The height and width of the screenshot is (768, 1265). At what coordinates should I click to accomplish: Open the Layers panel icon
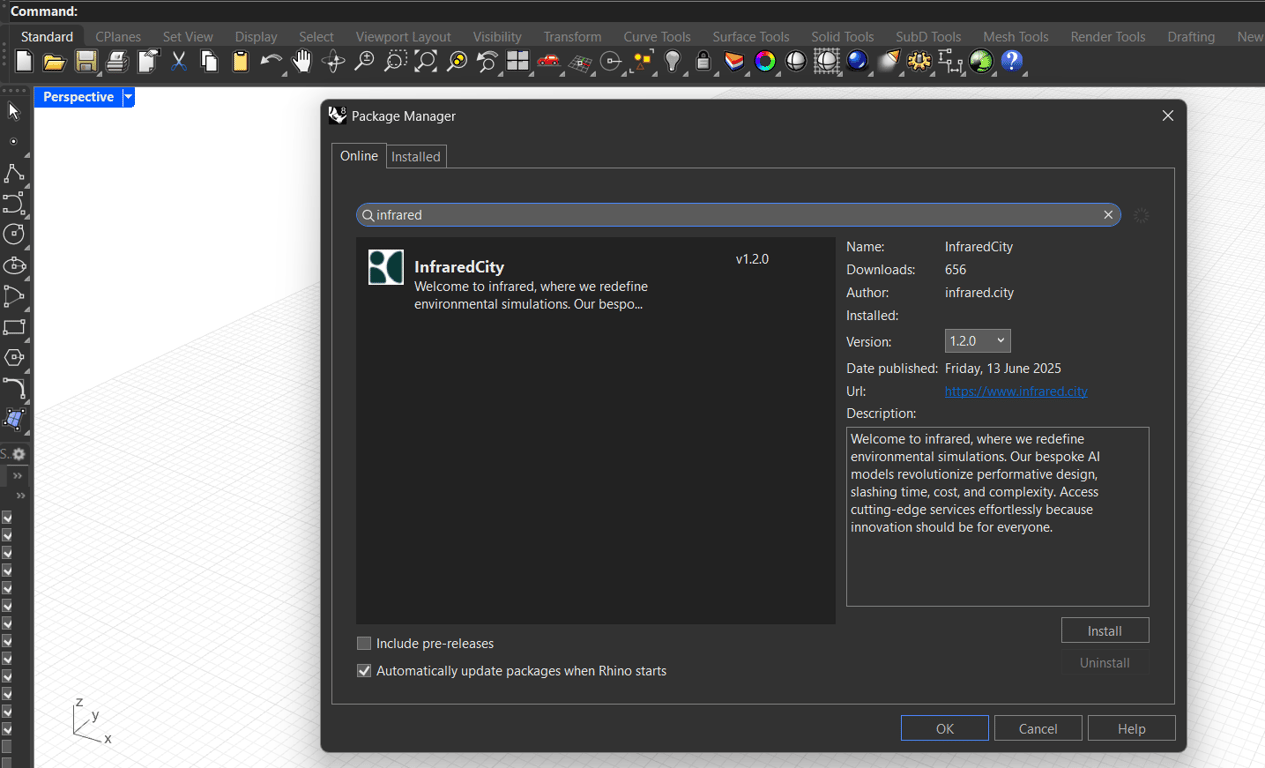click(x=734, y=62)
